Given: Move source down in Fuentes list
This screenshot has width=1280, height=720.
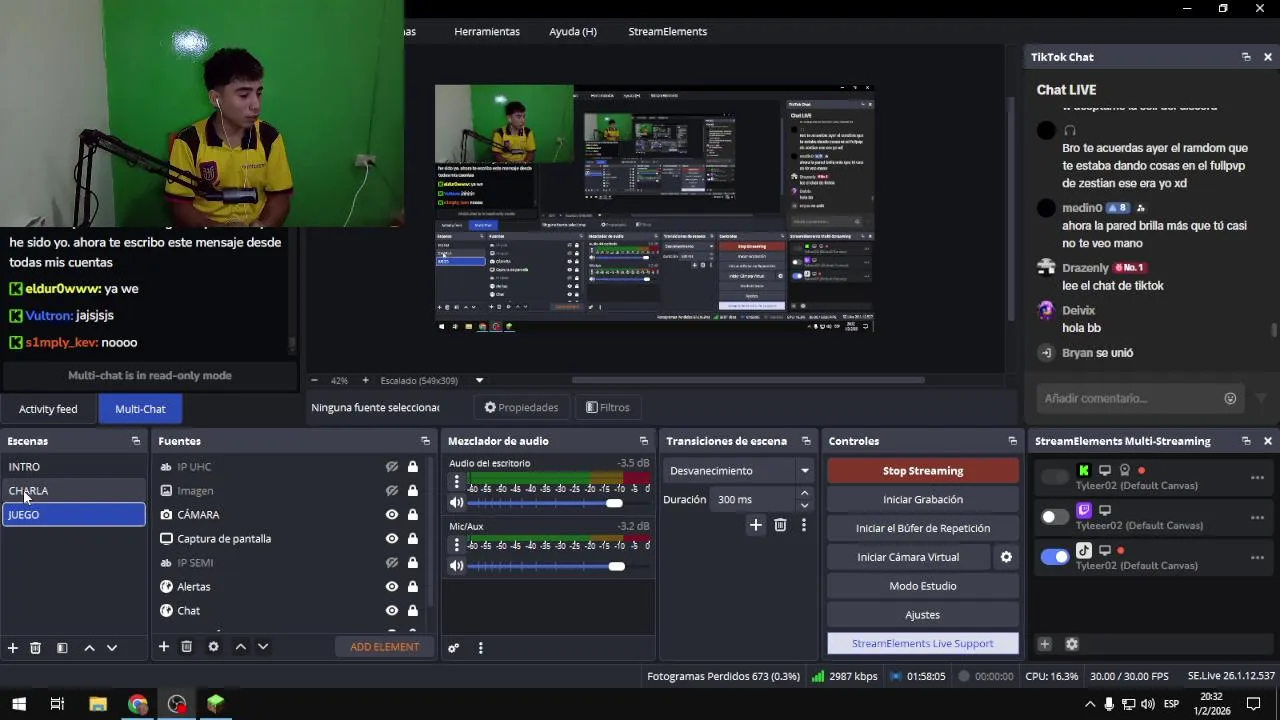Looking at the screenshot, I should click(x=263, y=647).
